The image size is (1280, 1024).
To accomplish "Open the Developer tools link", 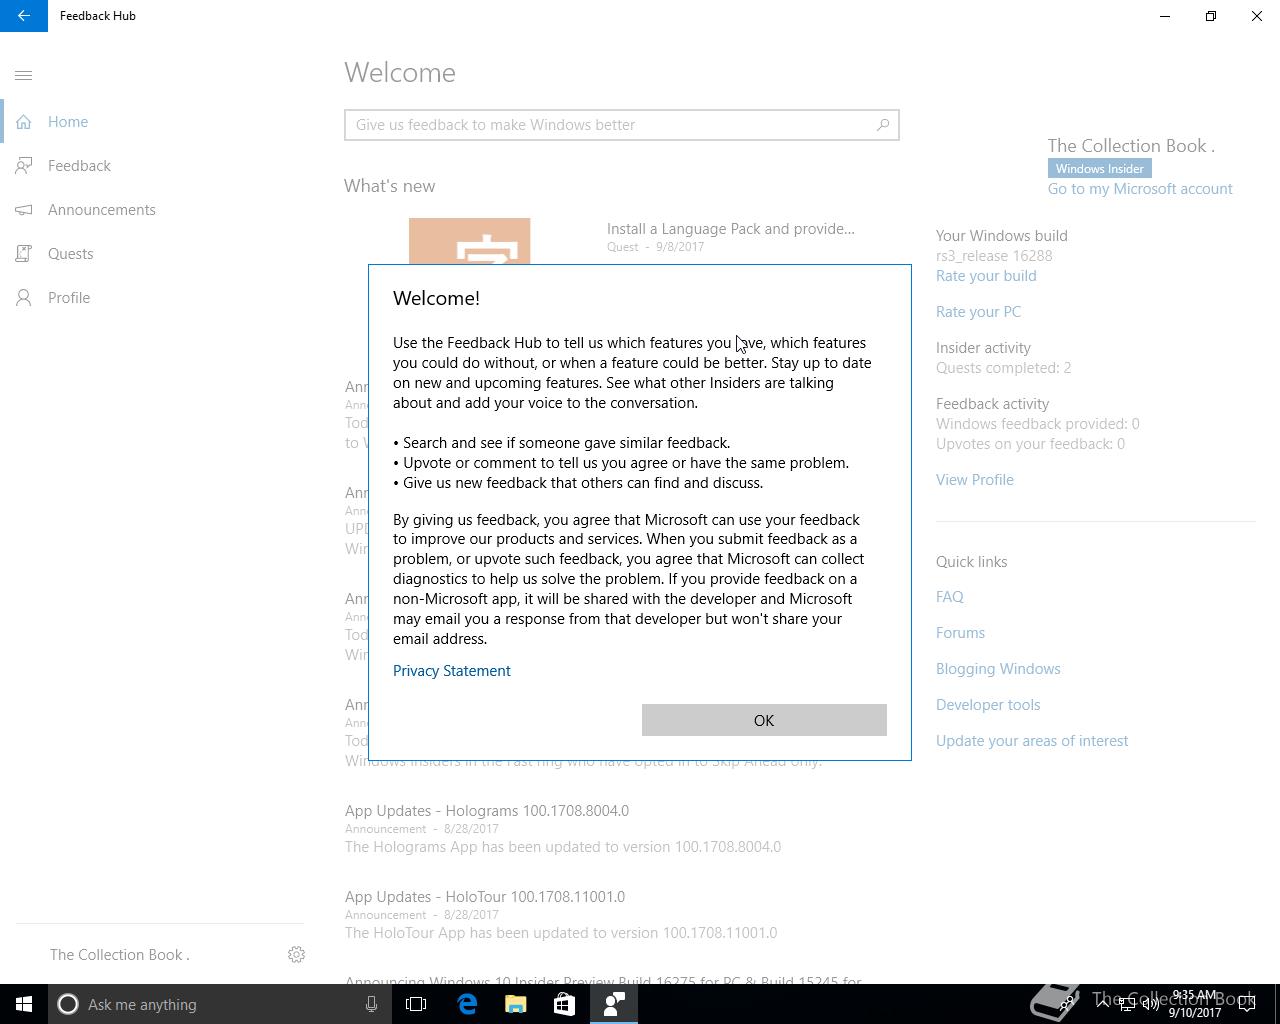I will click(x=988, y=705).
